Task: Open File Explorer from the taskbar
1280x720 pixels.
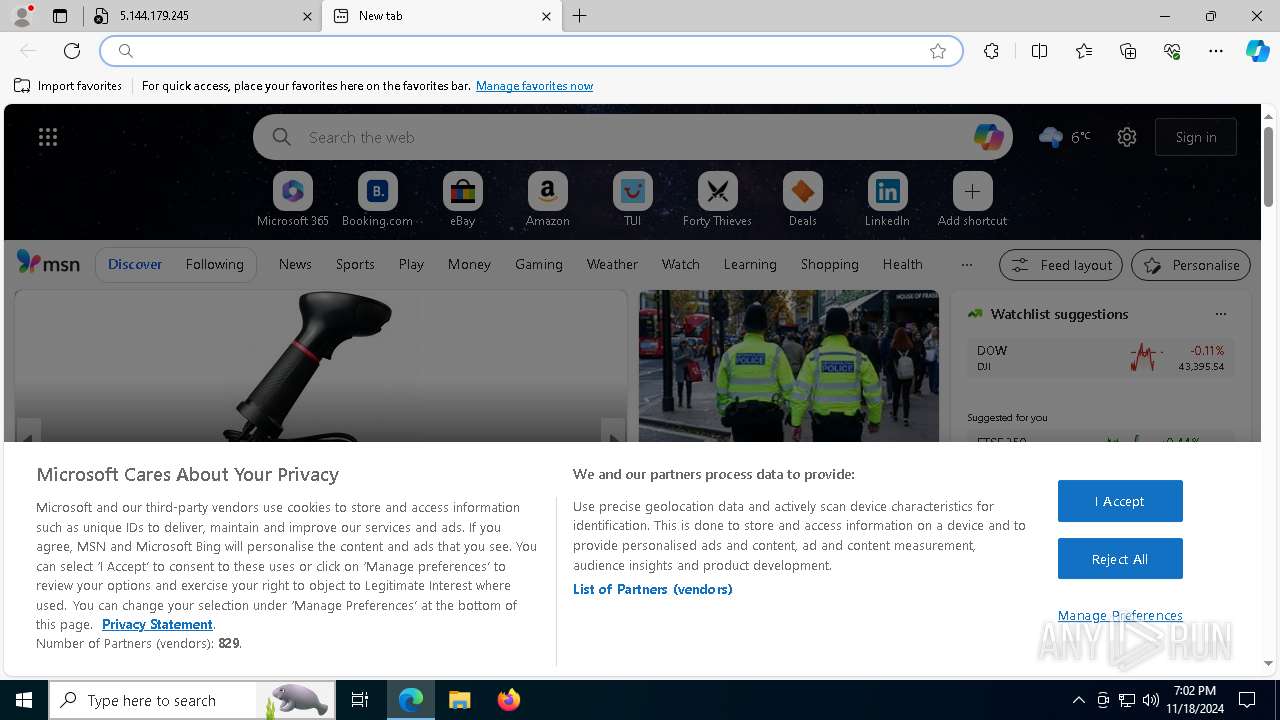Action: click(x=459, y=700)
